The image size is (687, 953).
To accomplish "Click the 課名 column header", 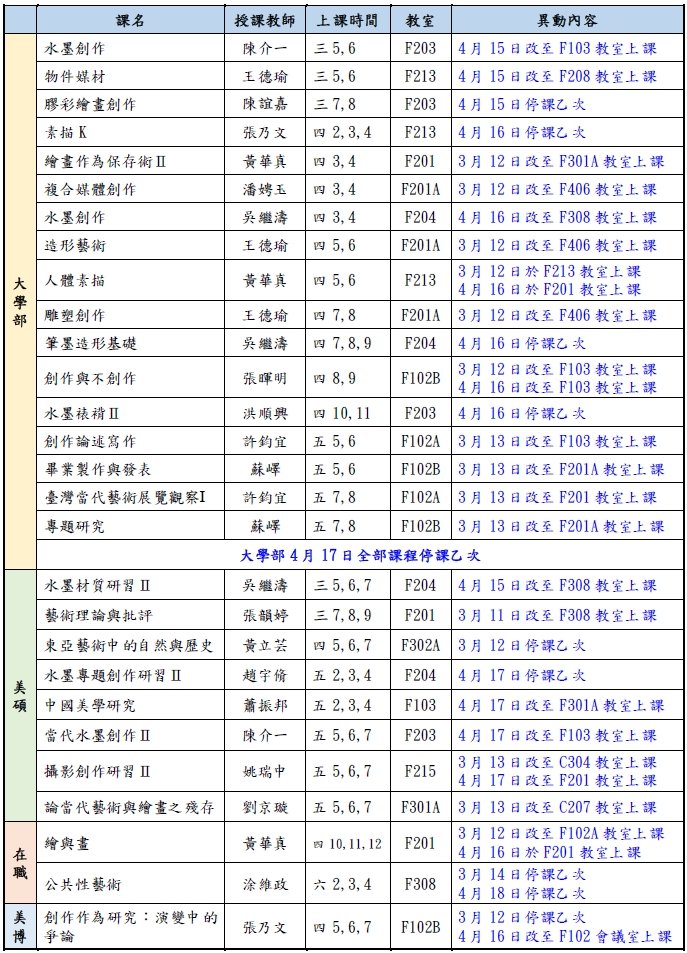I will pyautogui.click(x=130, y=20).
